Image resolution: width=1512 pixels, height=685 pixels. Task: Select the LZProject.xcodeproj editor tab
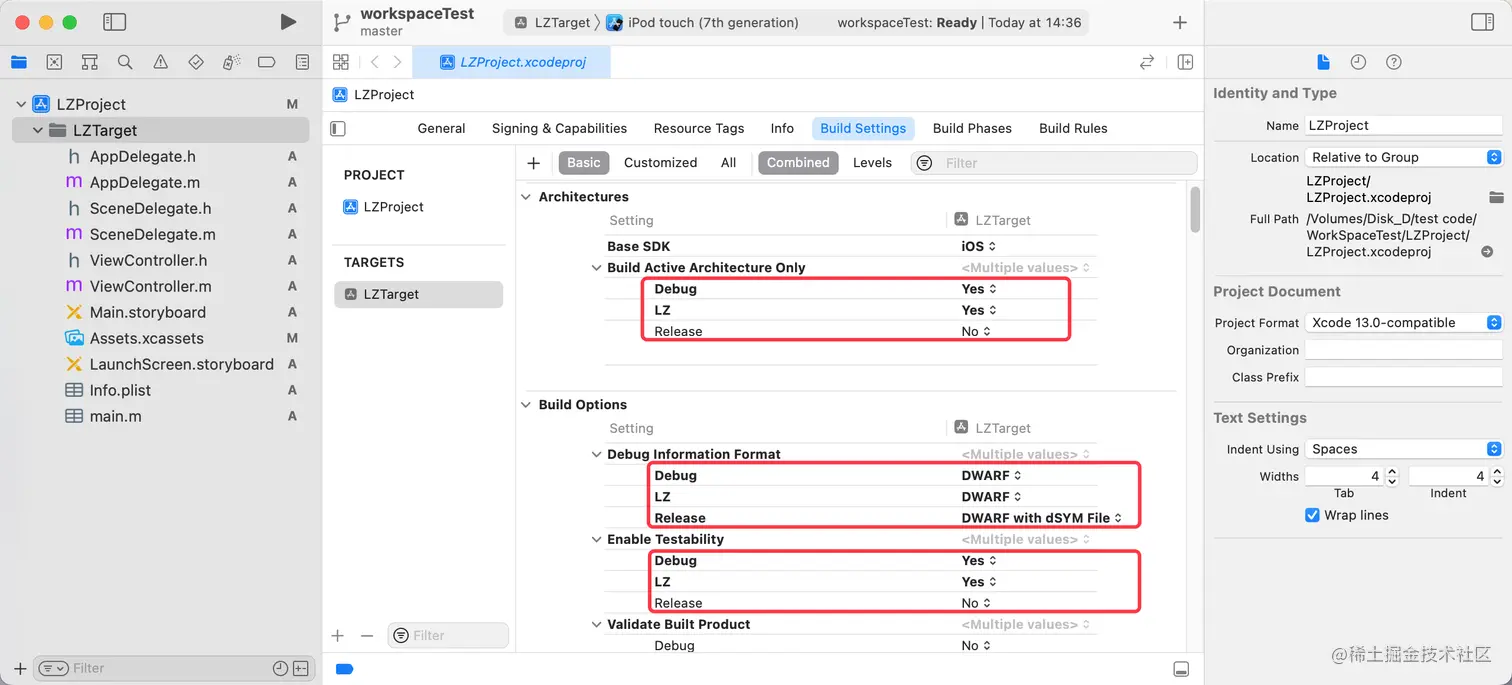tap(512, 62)
